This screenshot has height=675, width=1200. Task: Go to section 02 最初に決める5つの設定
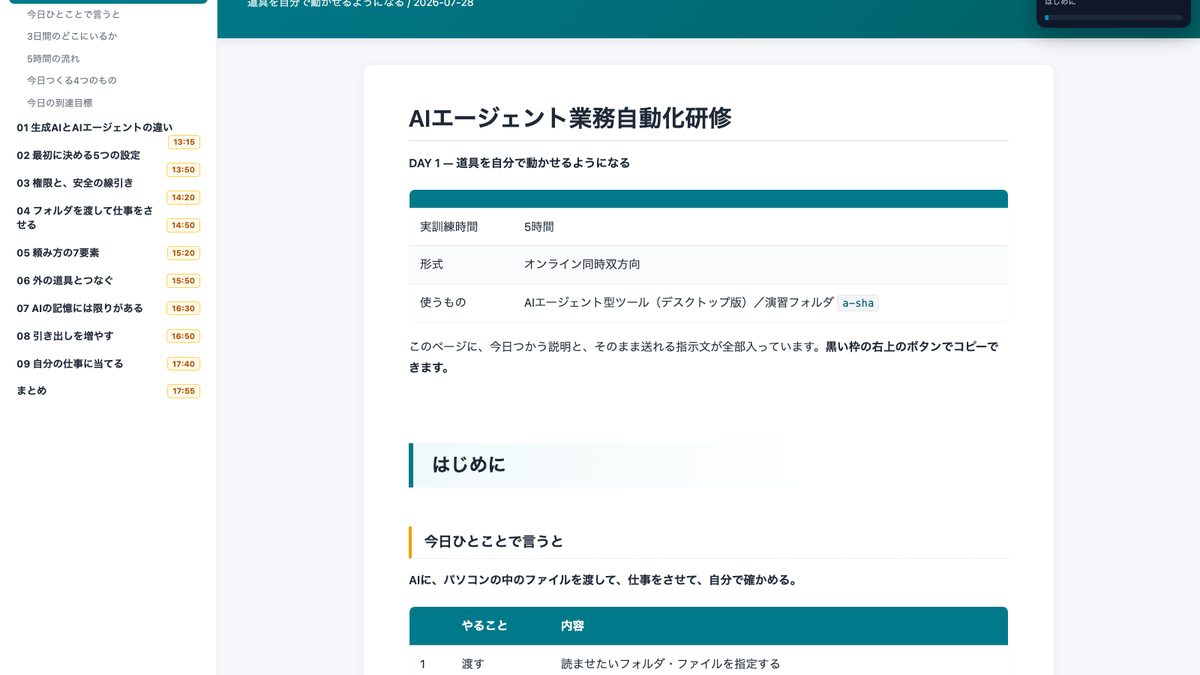click(78, 155)
